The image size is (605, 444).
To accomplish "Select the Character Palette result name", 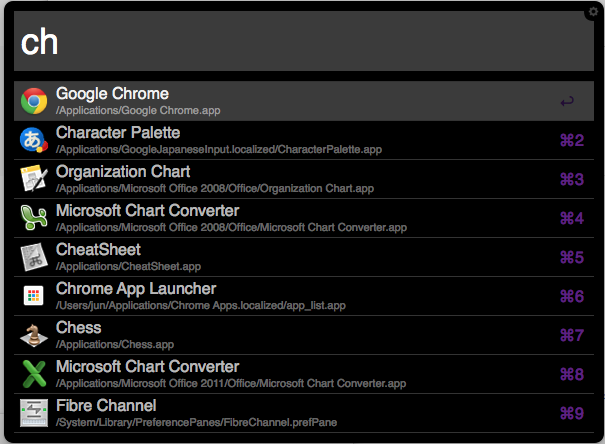I will click(x=118, y=133).
